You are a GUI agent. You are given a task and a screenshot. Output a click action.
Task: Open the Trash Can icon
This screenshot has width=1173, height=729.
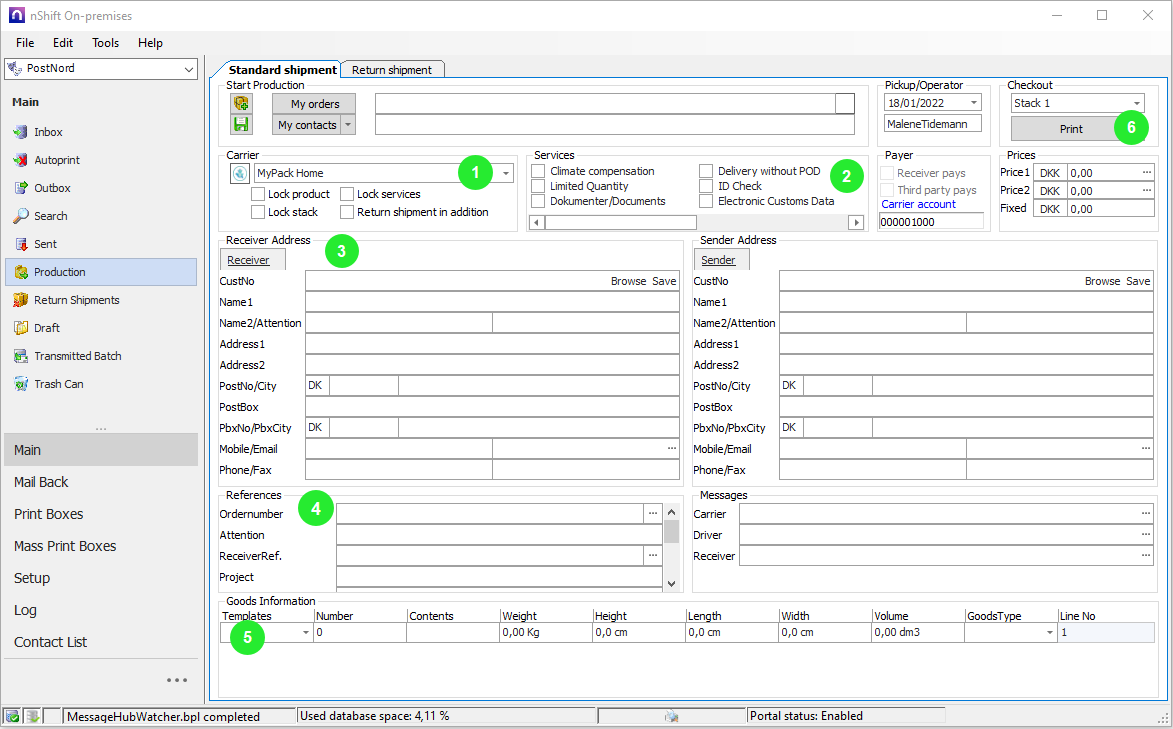pos(21,384)
